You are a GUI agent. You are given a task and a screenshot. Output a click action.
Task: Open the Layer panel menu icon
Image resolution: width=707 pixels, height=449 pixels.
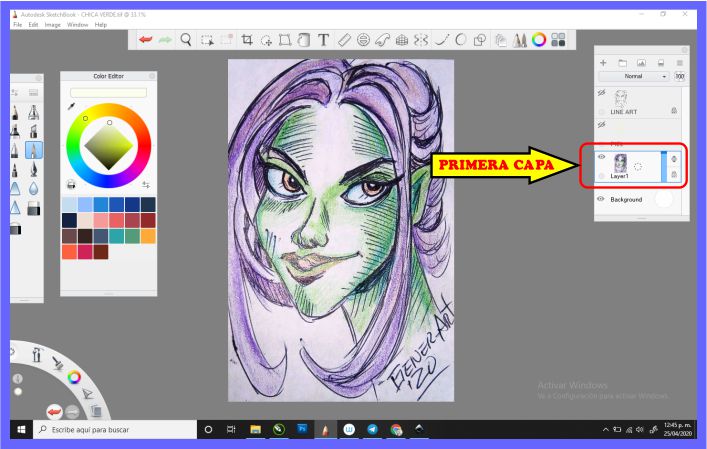coord(679,63)
